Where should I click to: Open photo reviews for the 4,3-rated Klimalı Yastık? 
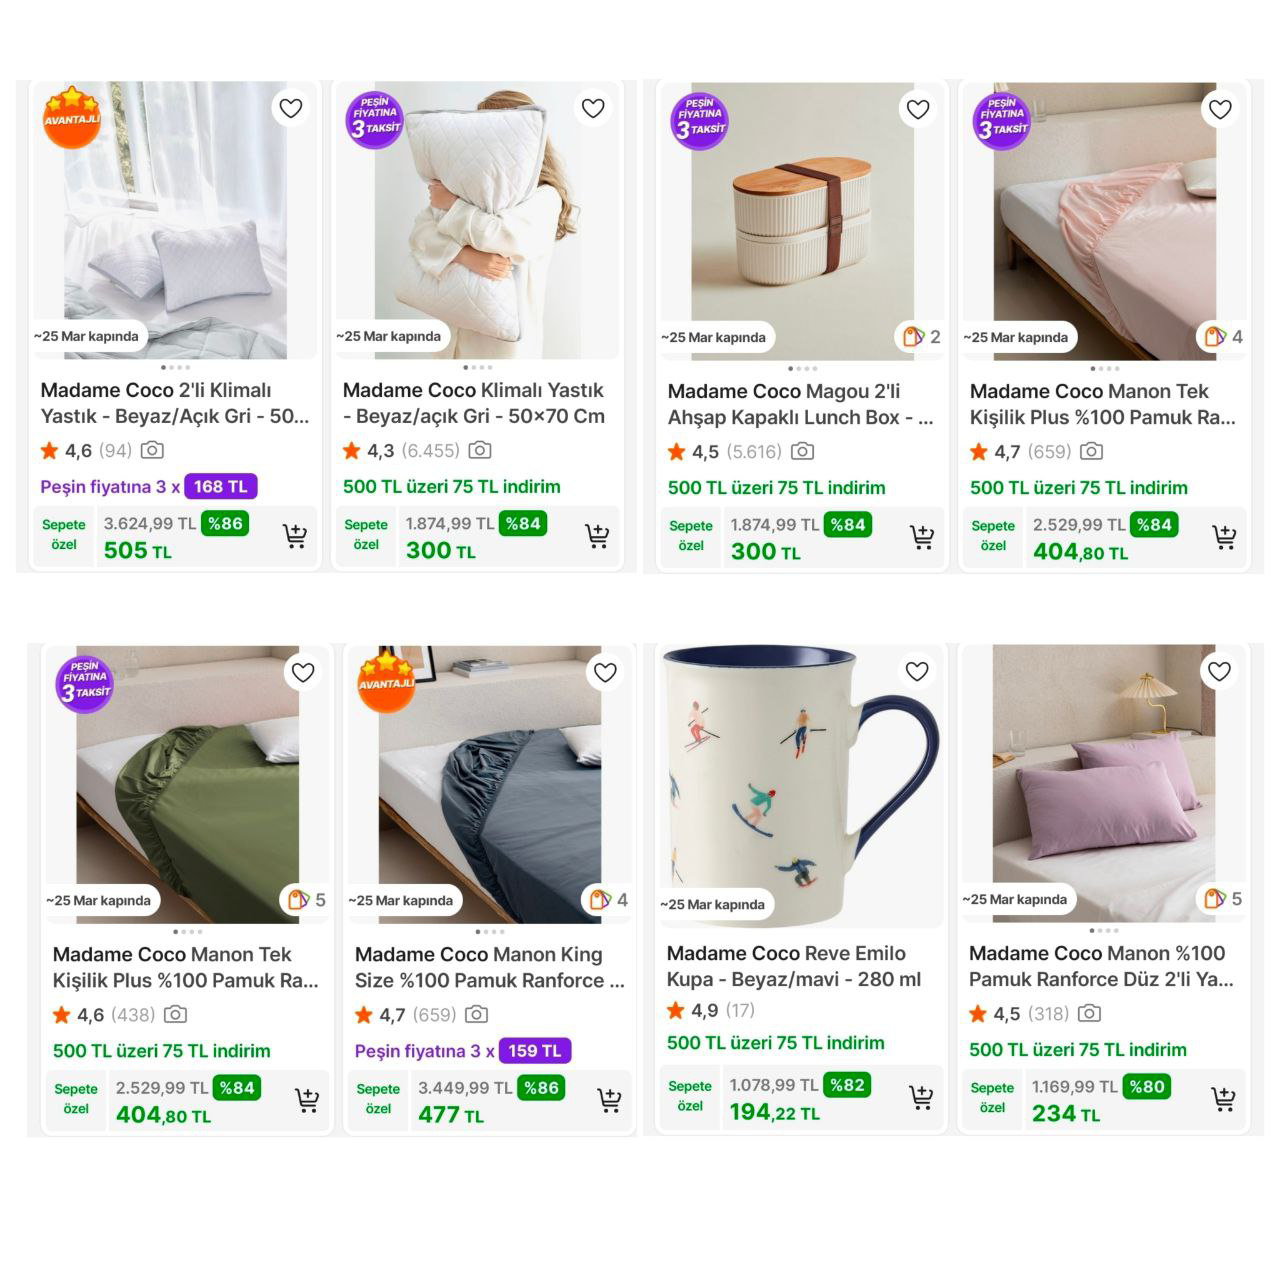point(480,451)
